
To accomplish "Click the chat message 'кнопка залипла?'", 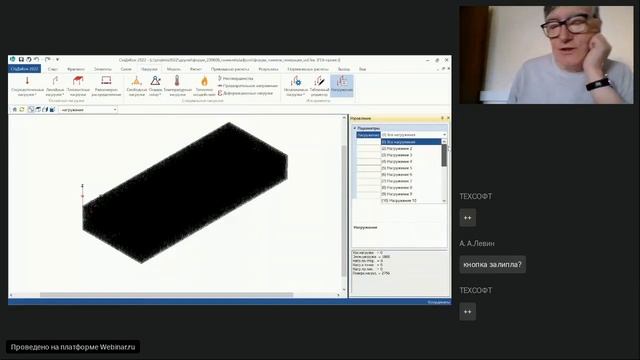I will (x=493, y=264).
